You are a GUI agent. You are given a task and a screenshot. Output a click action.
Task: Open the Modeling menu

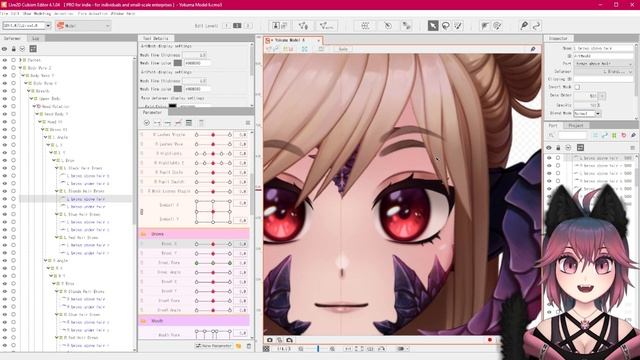pyautogui.click(x=42, y=13)
